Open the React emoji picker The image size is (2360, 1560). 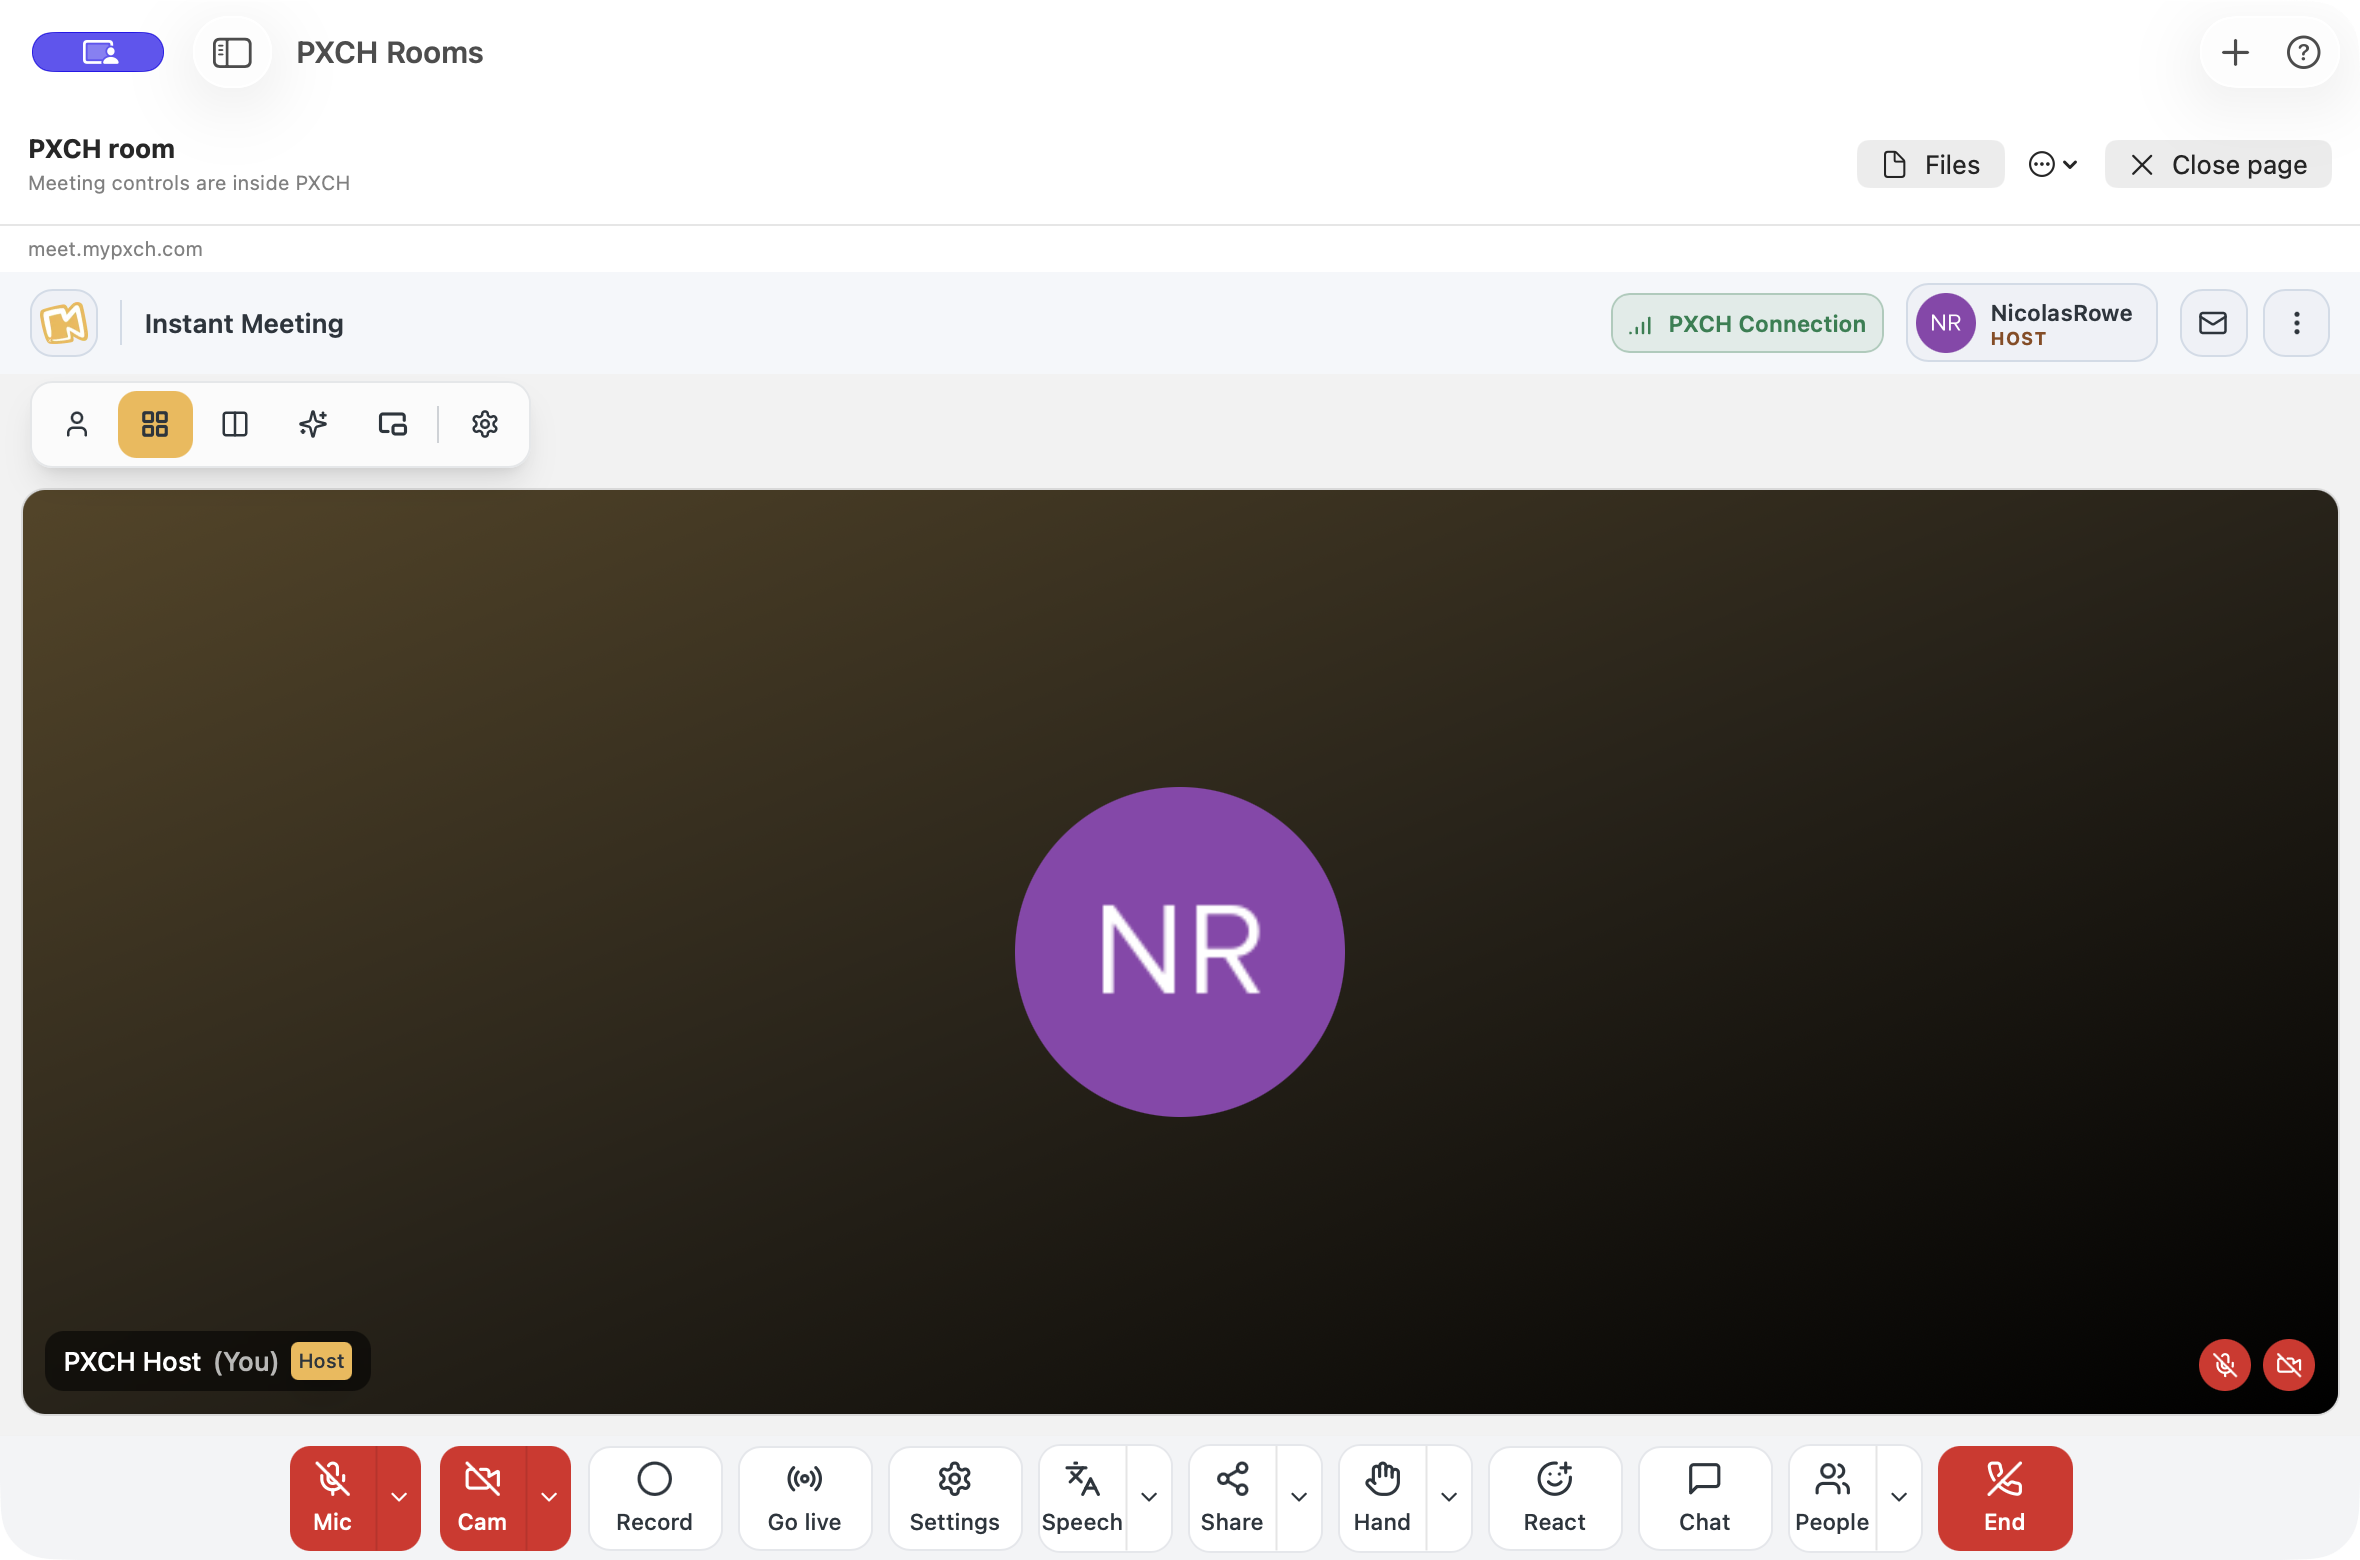pos(1555,1497)
